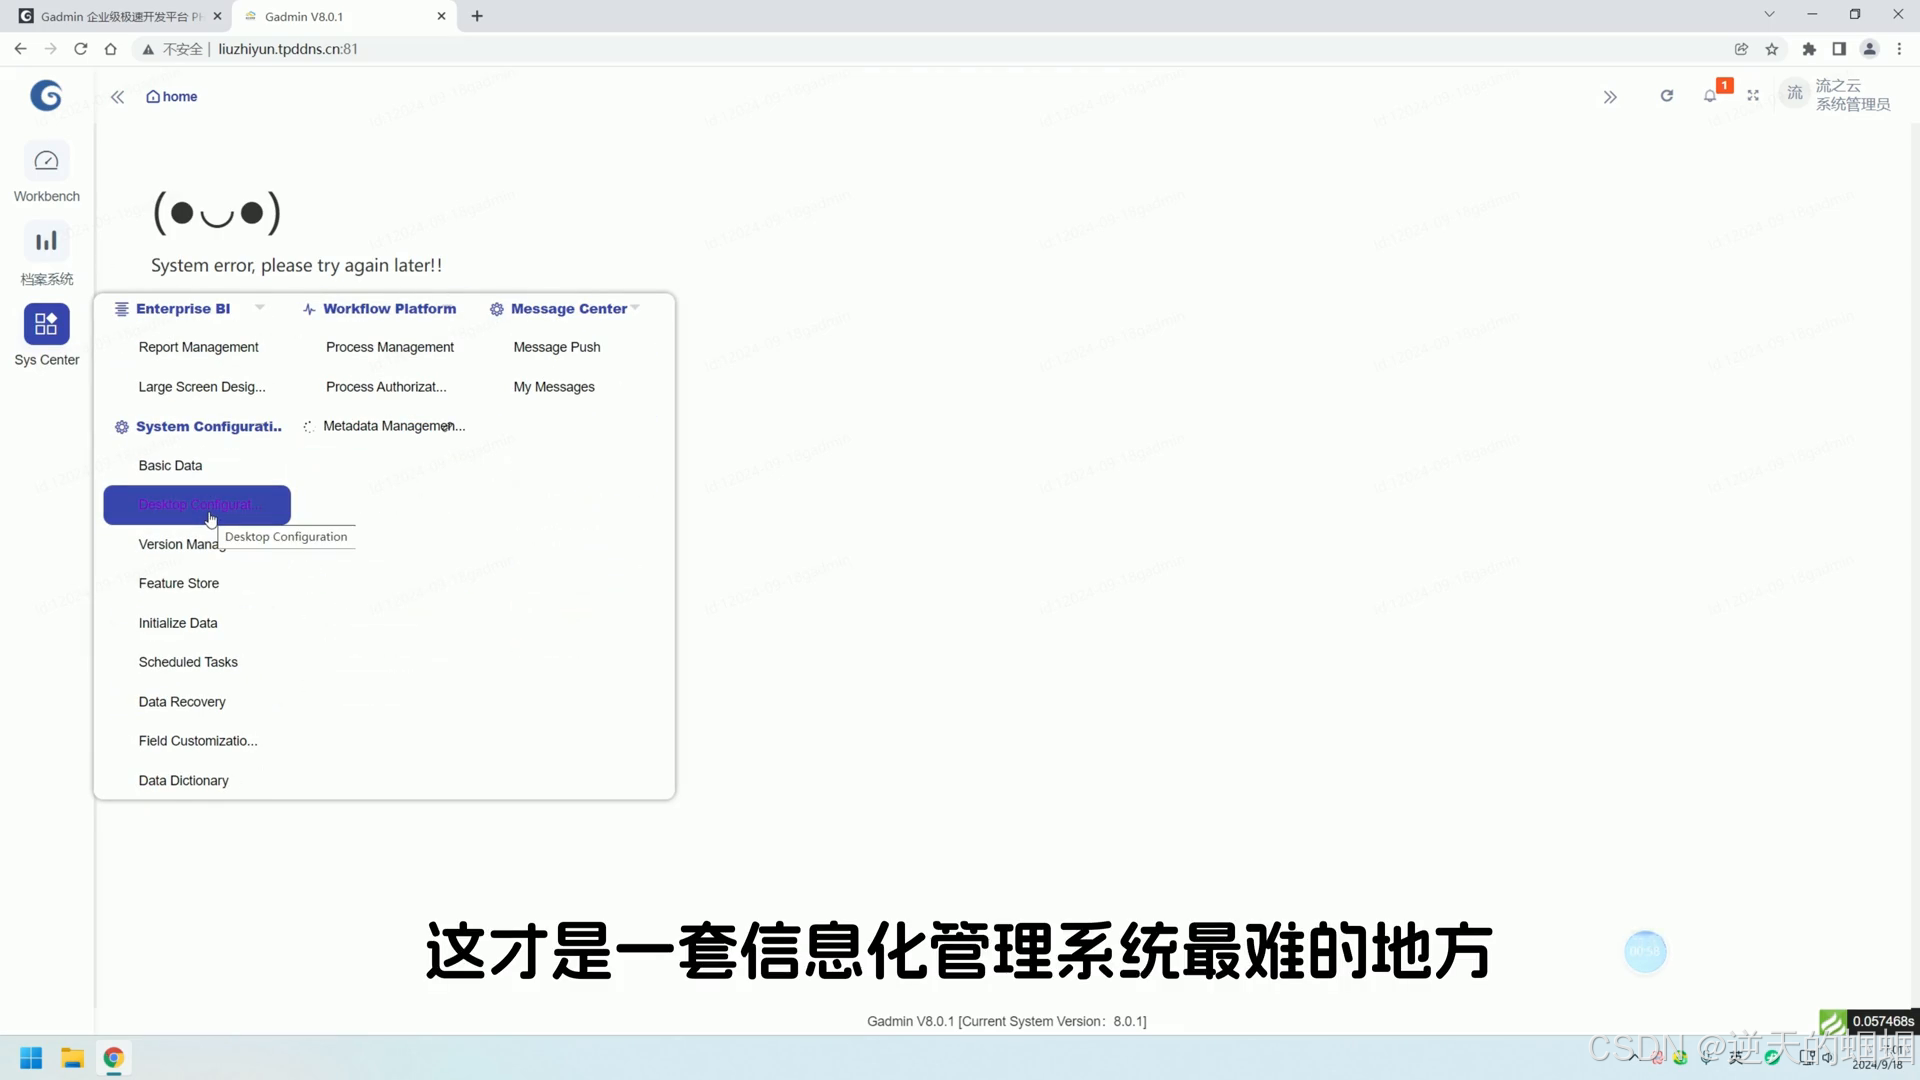This screenshot has width=1920, height=1080.
Task: Click the refresh icon in top toolbar
Action: tap(1667, 96)
